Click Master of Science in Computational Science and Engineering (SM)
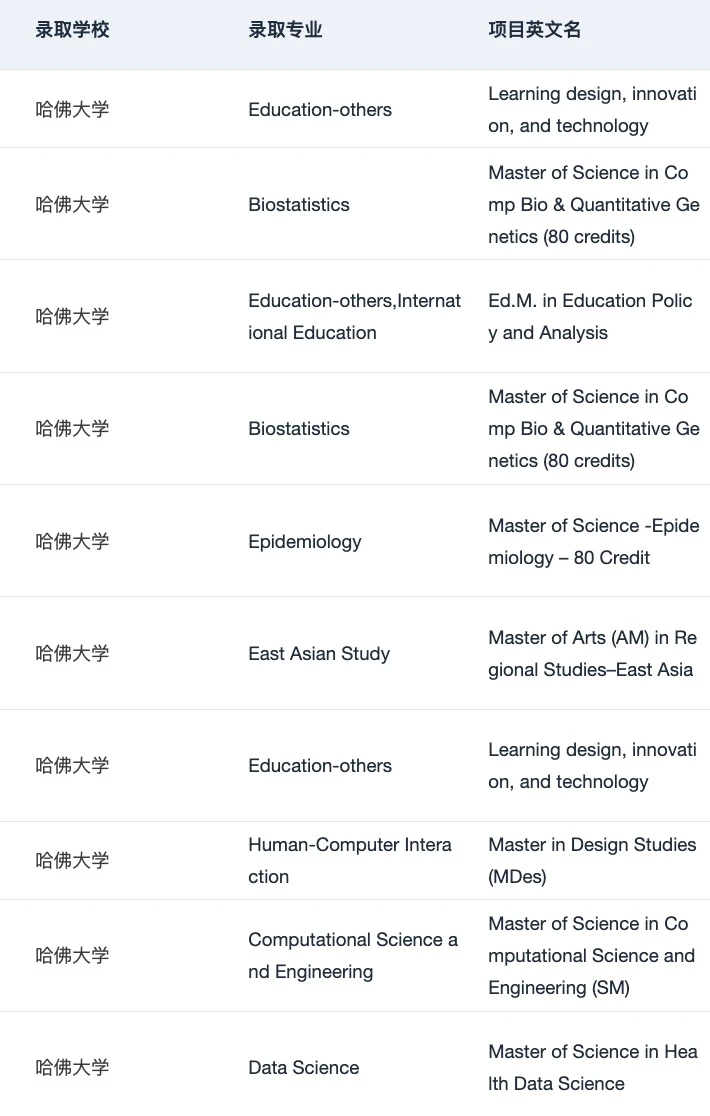This screenshot has height=1116, width=710. point(591,956)
